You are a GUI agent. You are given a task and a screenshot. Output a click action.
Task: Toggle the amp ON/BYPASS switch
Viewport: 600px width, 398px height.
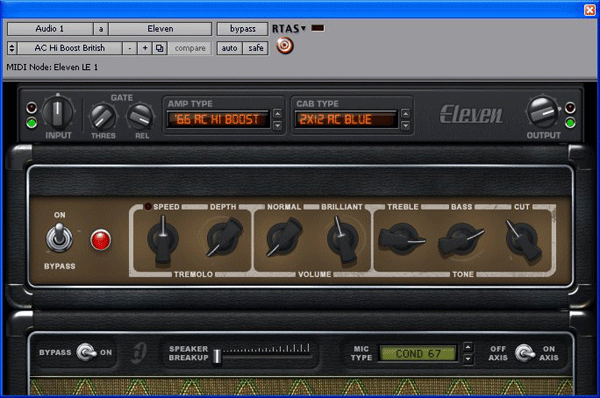click(x=59, y=238)
